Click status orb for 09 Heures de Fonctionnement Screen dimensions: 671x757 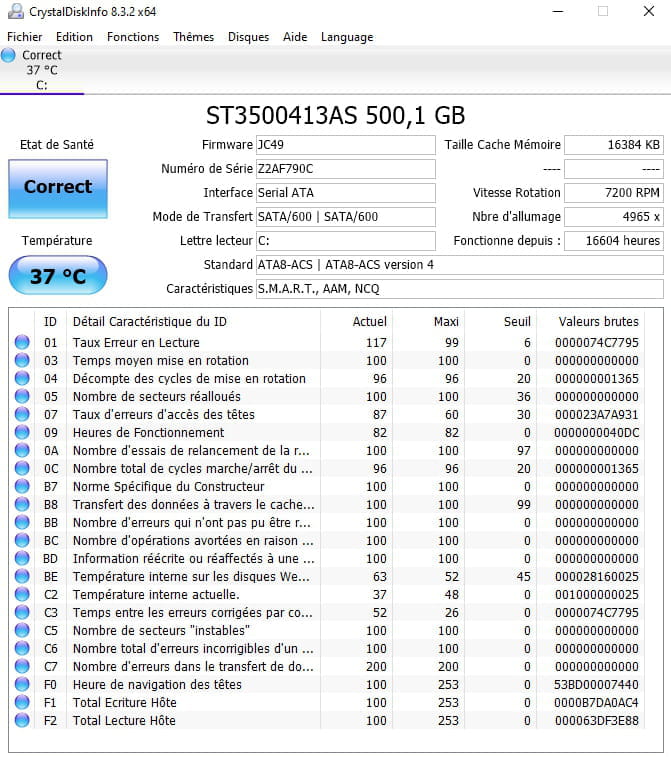(x=22, y=432)
